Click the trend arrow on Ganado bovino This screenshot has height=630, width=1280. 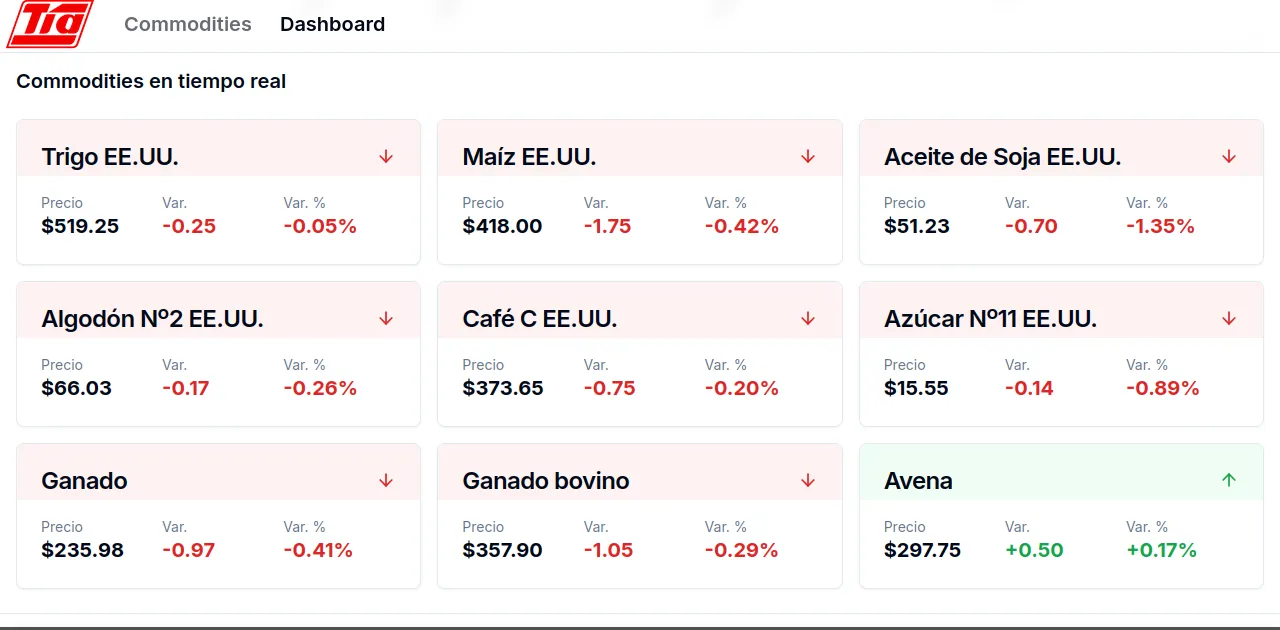(807, 480)
